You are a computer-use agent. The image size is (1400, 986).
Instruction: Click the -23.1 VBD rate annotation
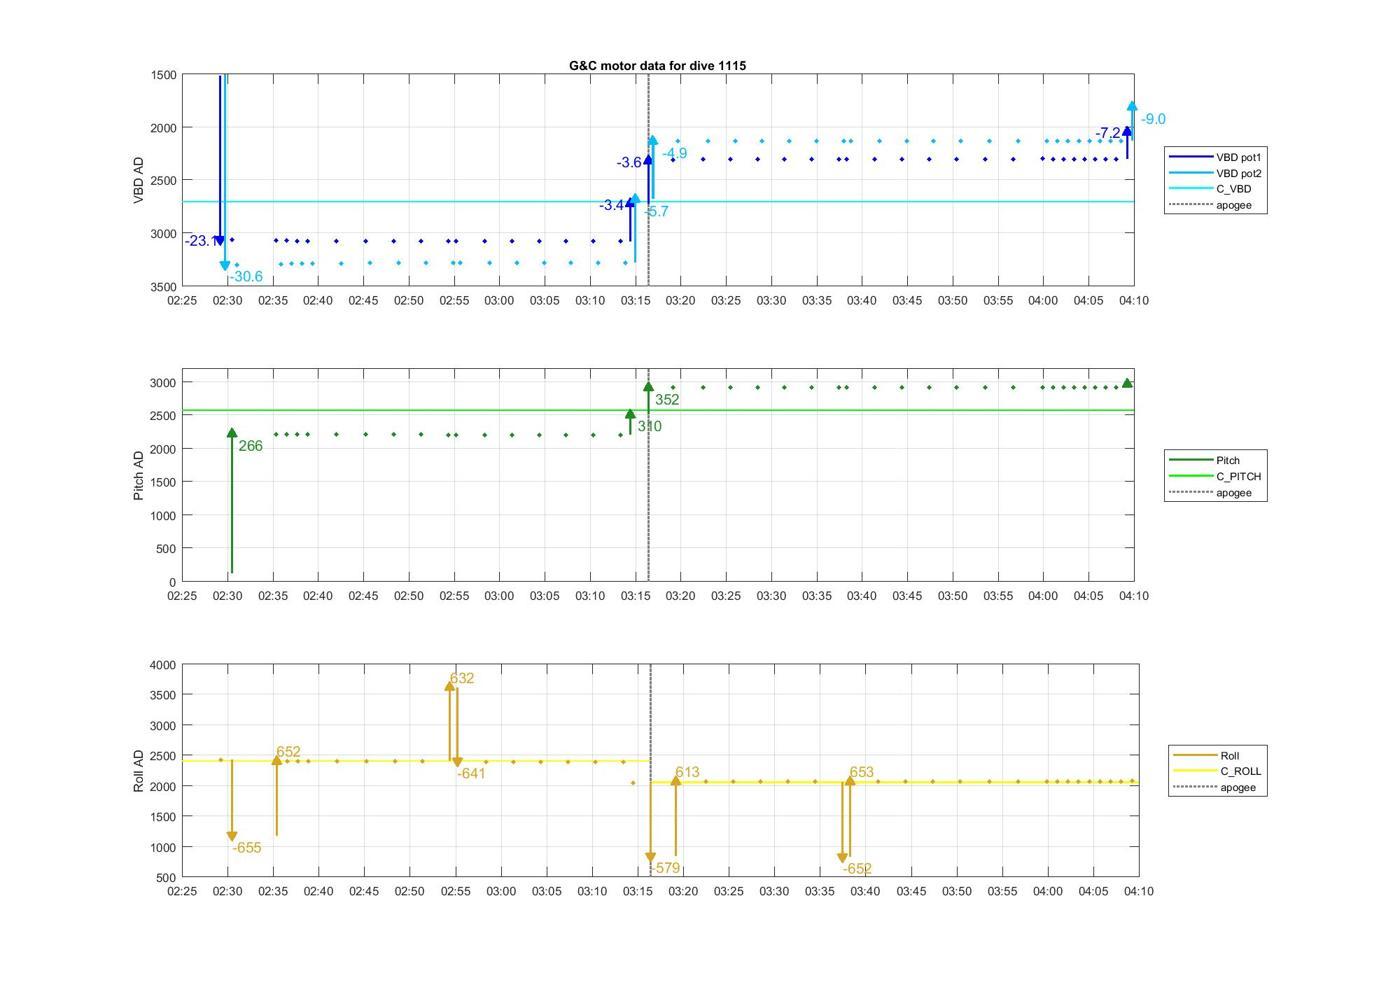pos(200,241)
